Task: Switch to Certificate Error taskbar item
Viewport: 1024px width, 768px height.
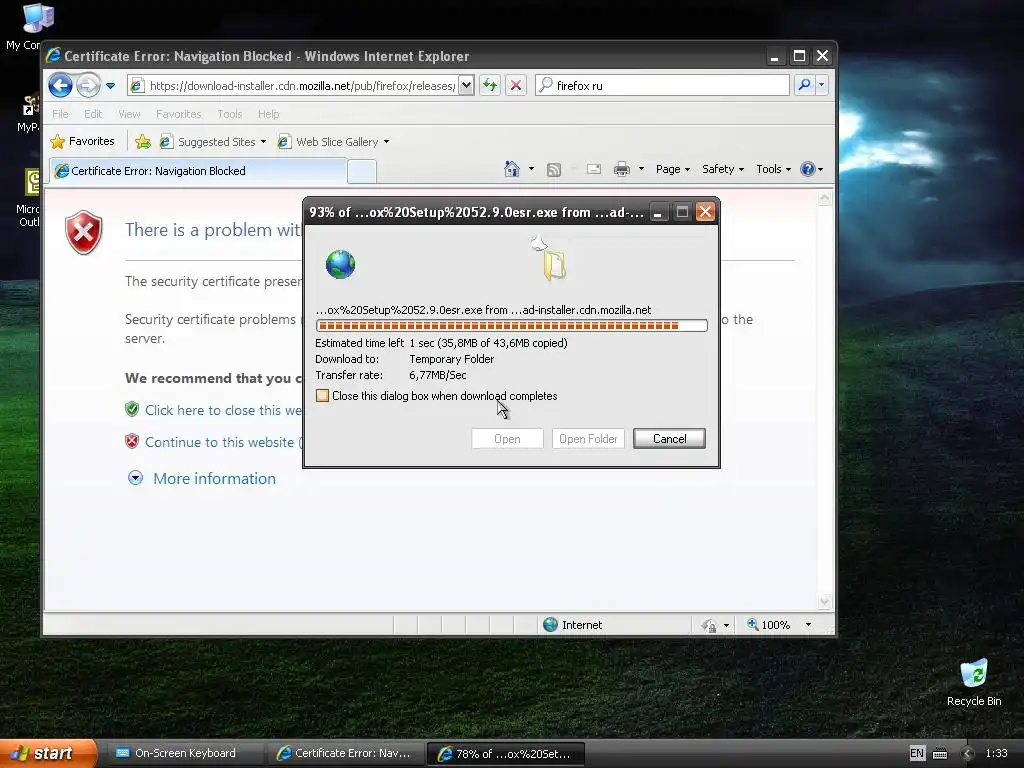Action: point(344,754)
